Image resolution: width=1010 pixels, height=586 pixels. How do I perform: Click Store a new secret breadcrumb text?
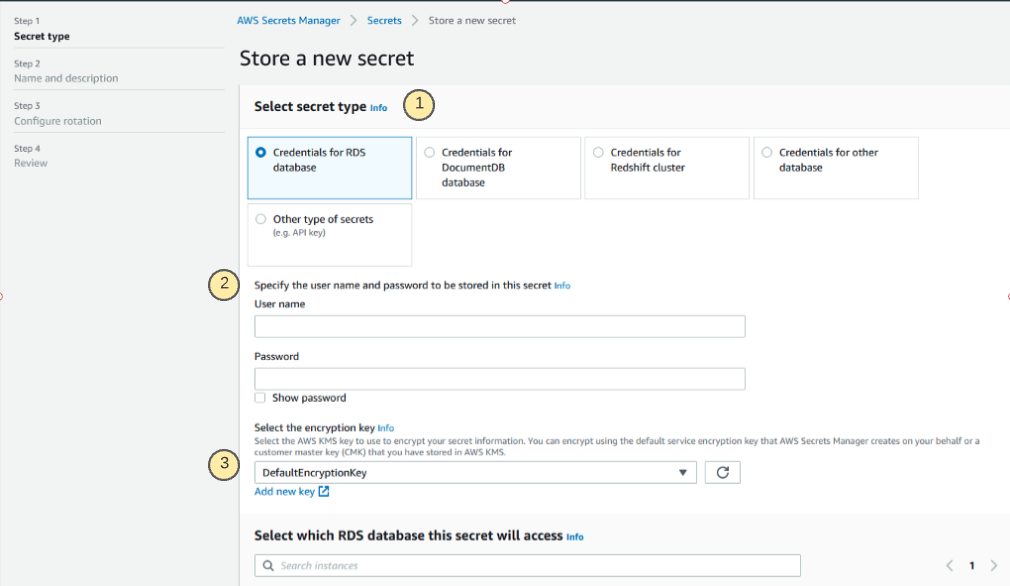[x=472, y=21]
